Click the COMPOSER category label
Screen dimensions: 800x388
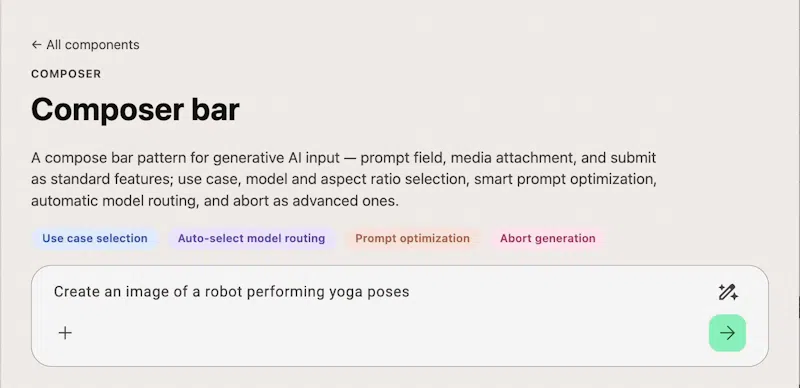click(x=66, y=74)
